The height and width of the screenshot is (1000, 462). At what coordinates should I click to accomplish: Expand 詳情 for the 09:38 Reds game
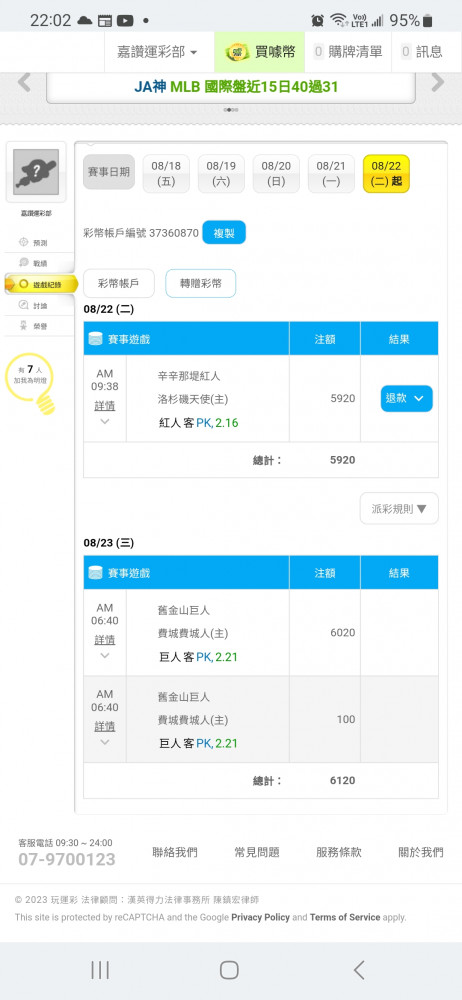[105, 406]
